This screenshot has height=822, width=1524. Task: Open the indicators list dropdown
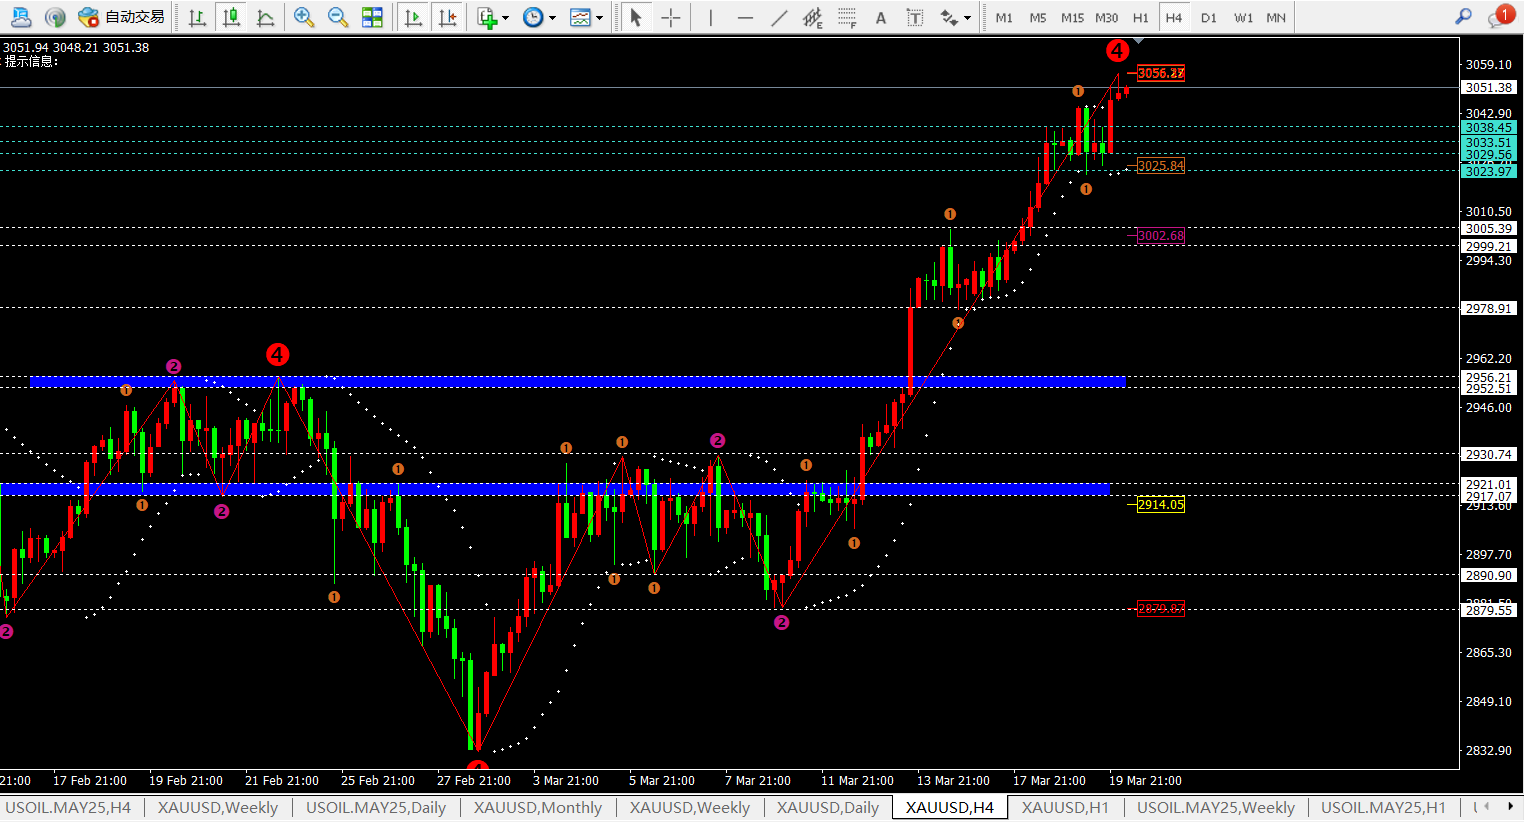click(492, 17)
